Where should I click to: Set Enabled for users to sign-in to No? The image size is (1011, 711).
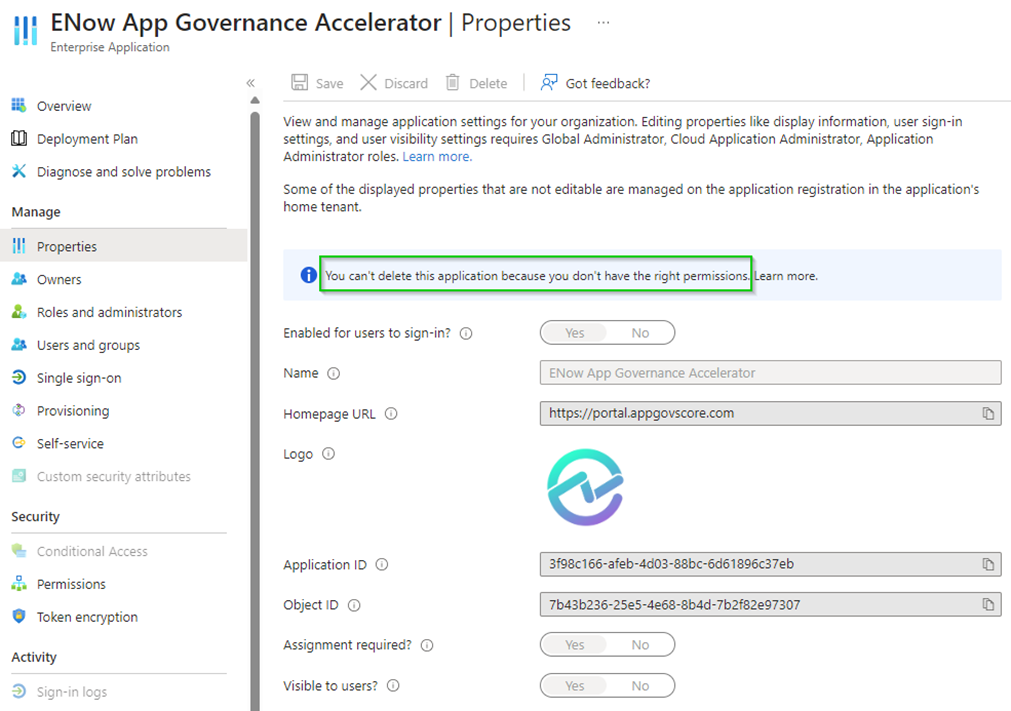(x=640, y=332)
